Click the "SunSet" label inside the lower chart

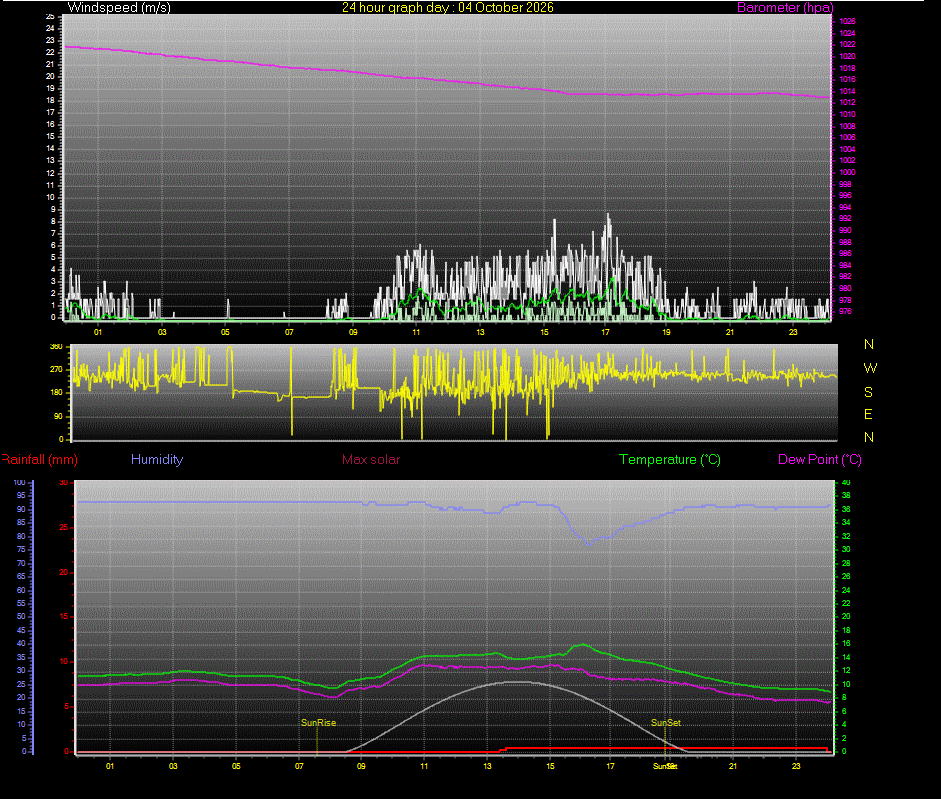point(666,723)
